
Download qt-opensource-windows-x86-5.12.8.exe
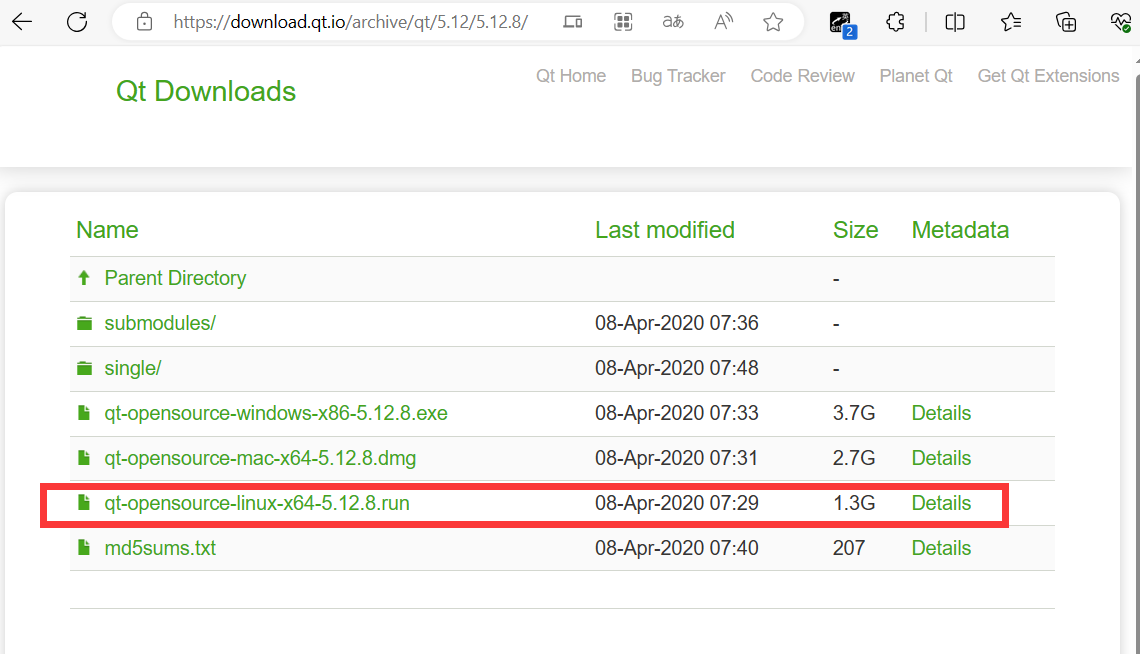coord(276,413)
